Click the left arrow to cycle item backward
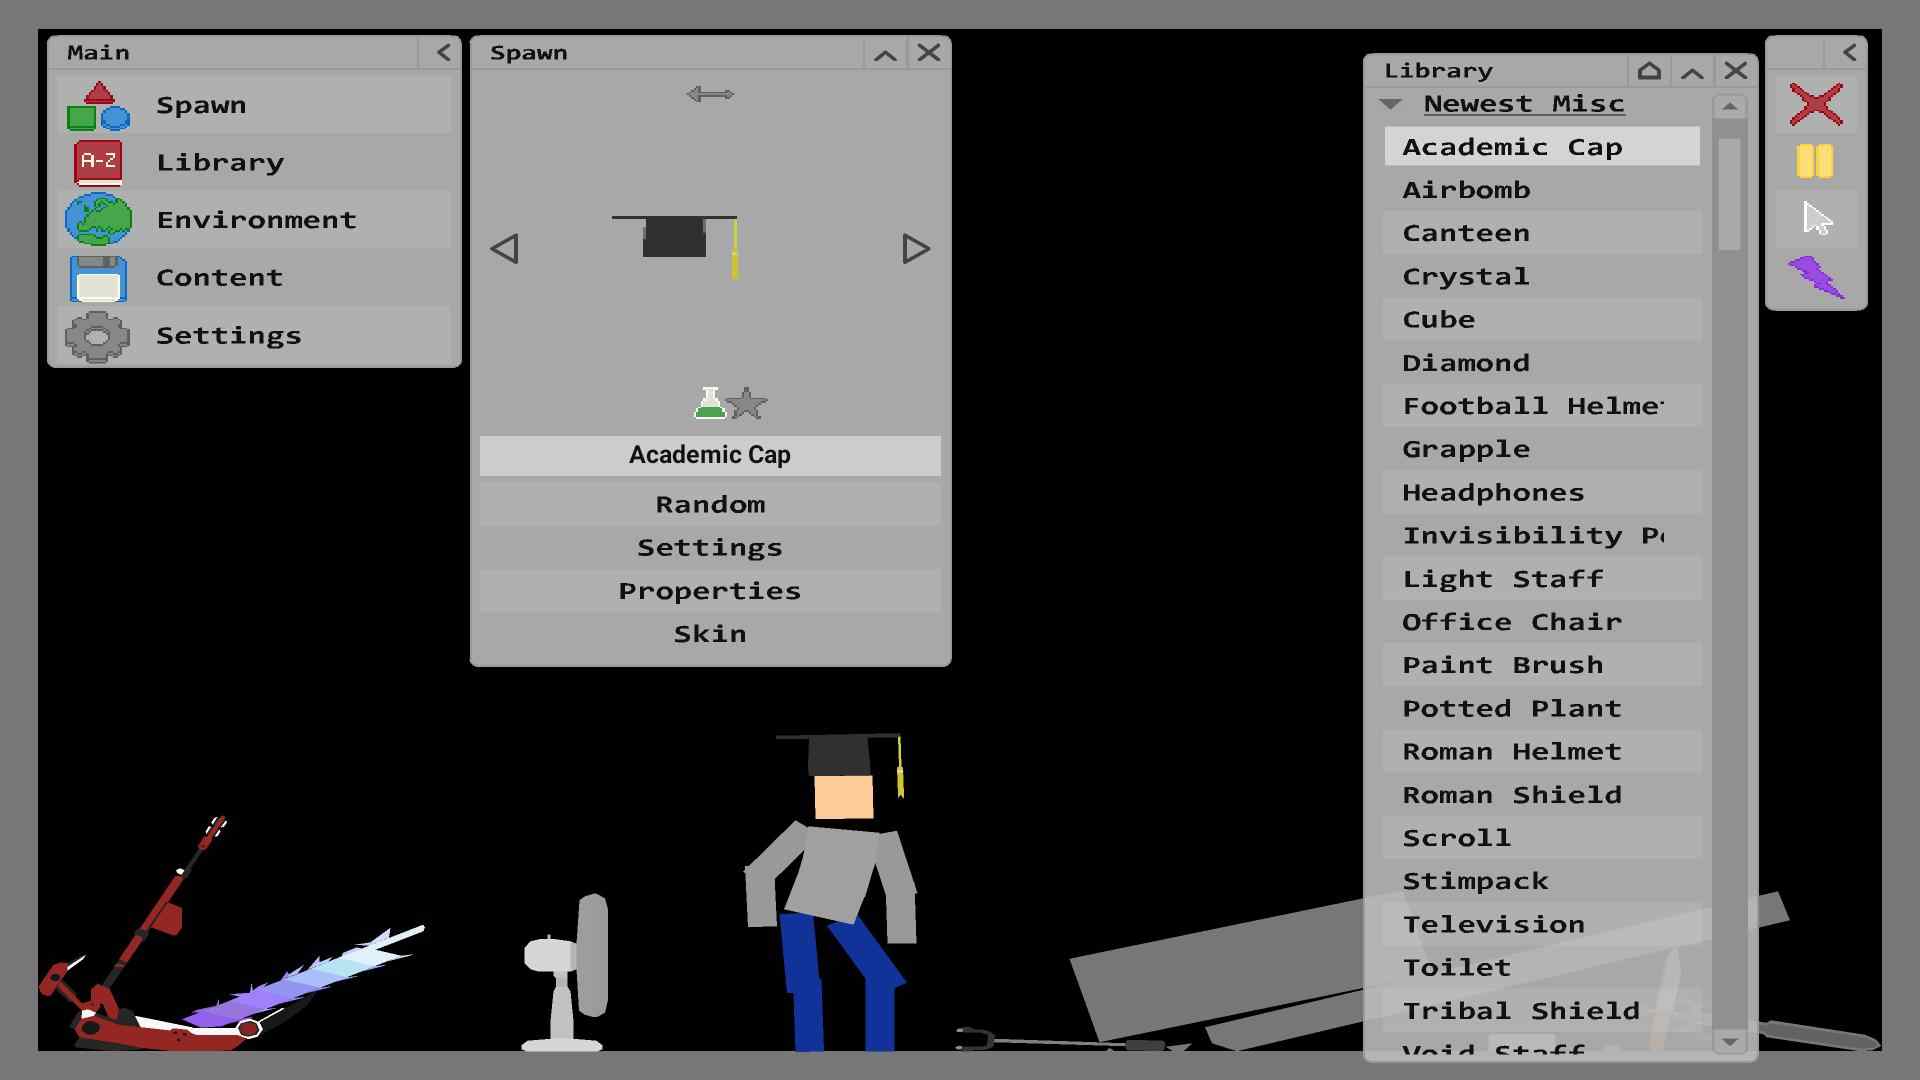The image size is (1920, 1080). (505, 248)
